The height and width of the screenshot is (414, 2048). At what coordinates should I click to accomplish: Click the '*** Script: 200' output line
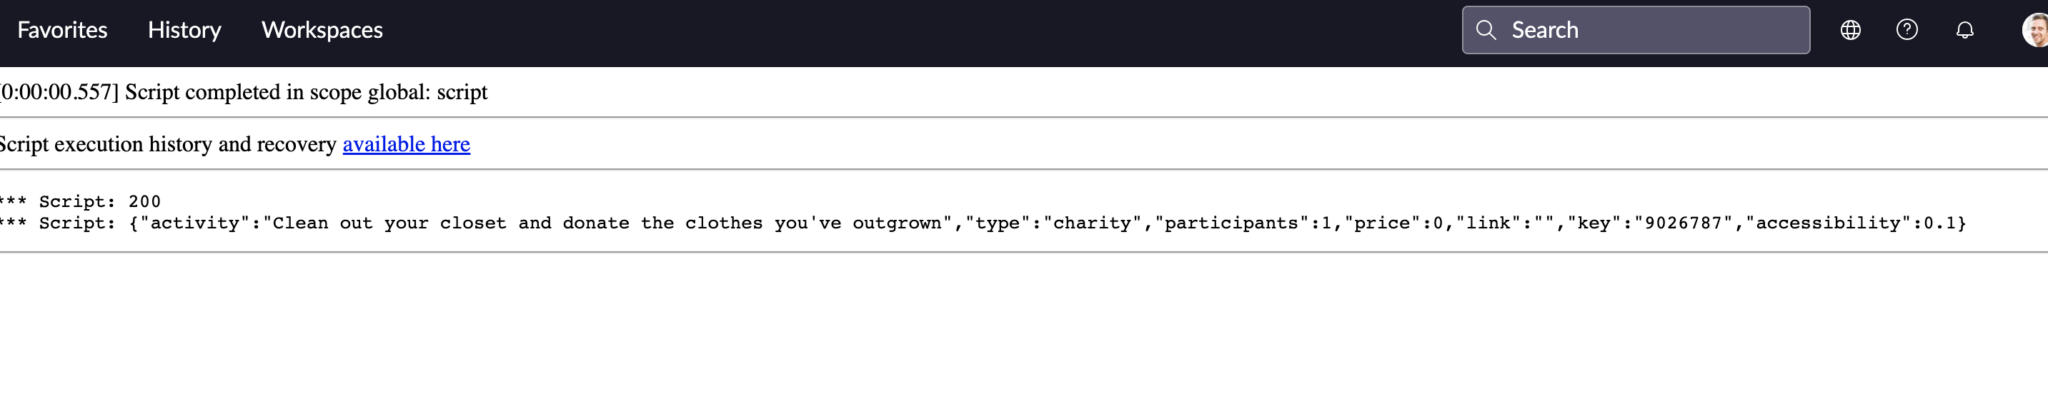(80, 201)
